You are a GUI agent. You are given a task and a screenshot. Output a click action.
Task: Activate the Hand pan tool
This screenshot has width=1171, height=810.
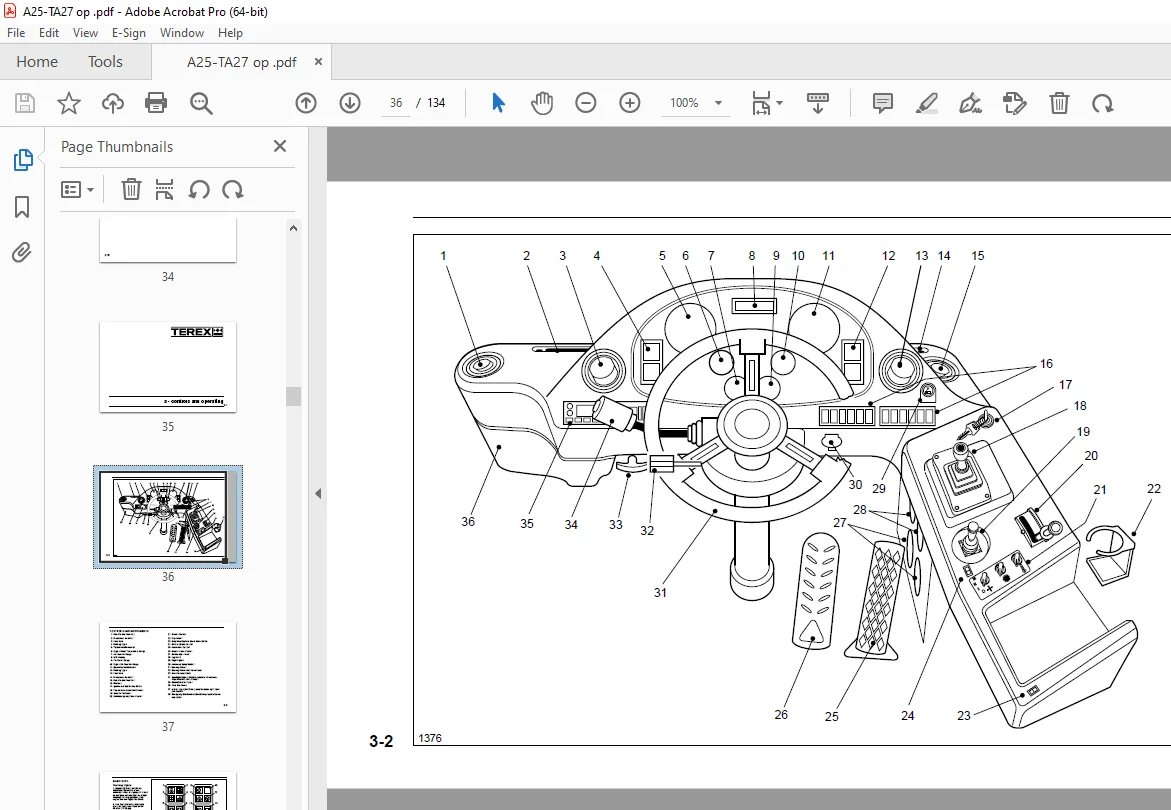[542, 103]
